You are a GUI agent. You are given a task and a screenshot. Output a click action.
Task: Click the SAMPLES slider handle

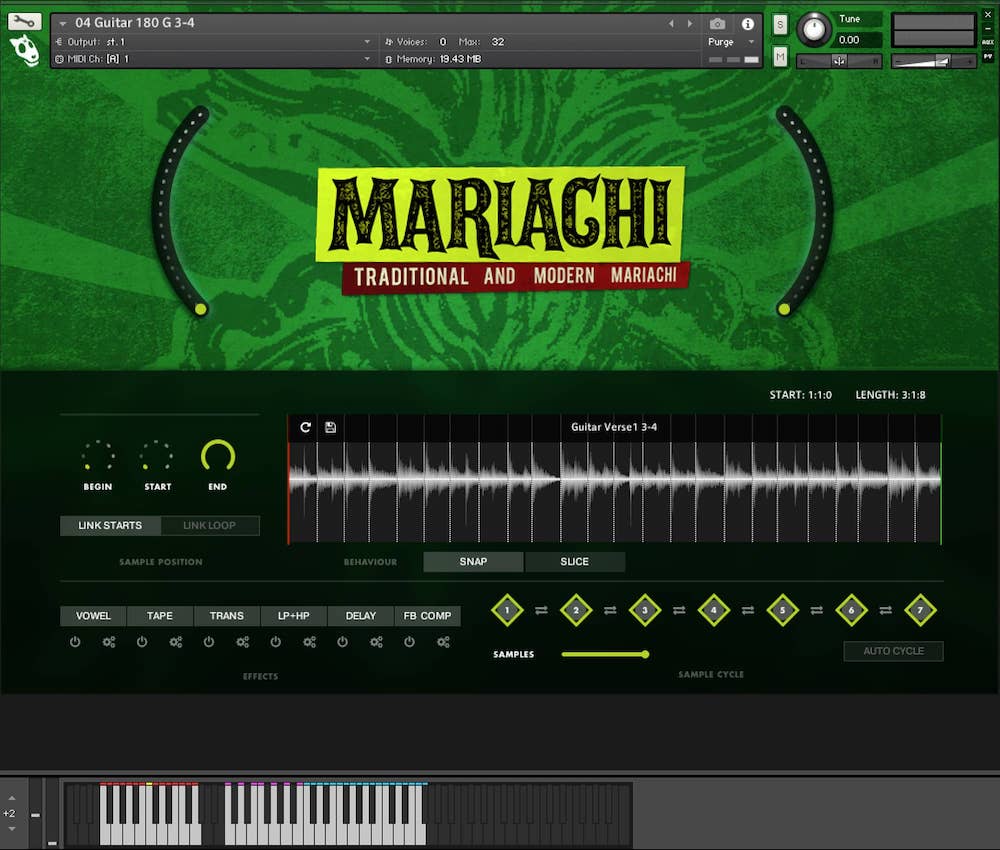(x=645, y=654)
